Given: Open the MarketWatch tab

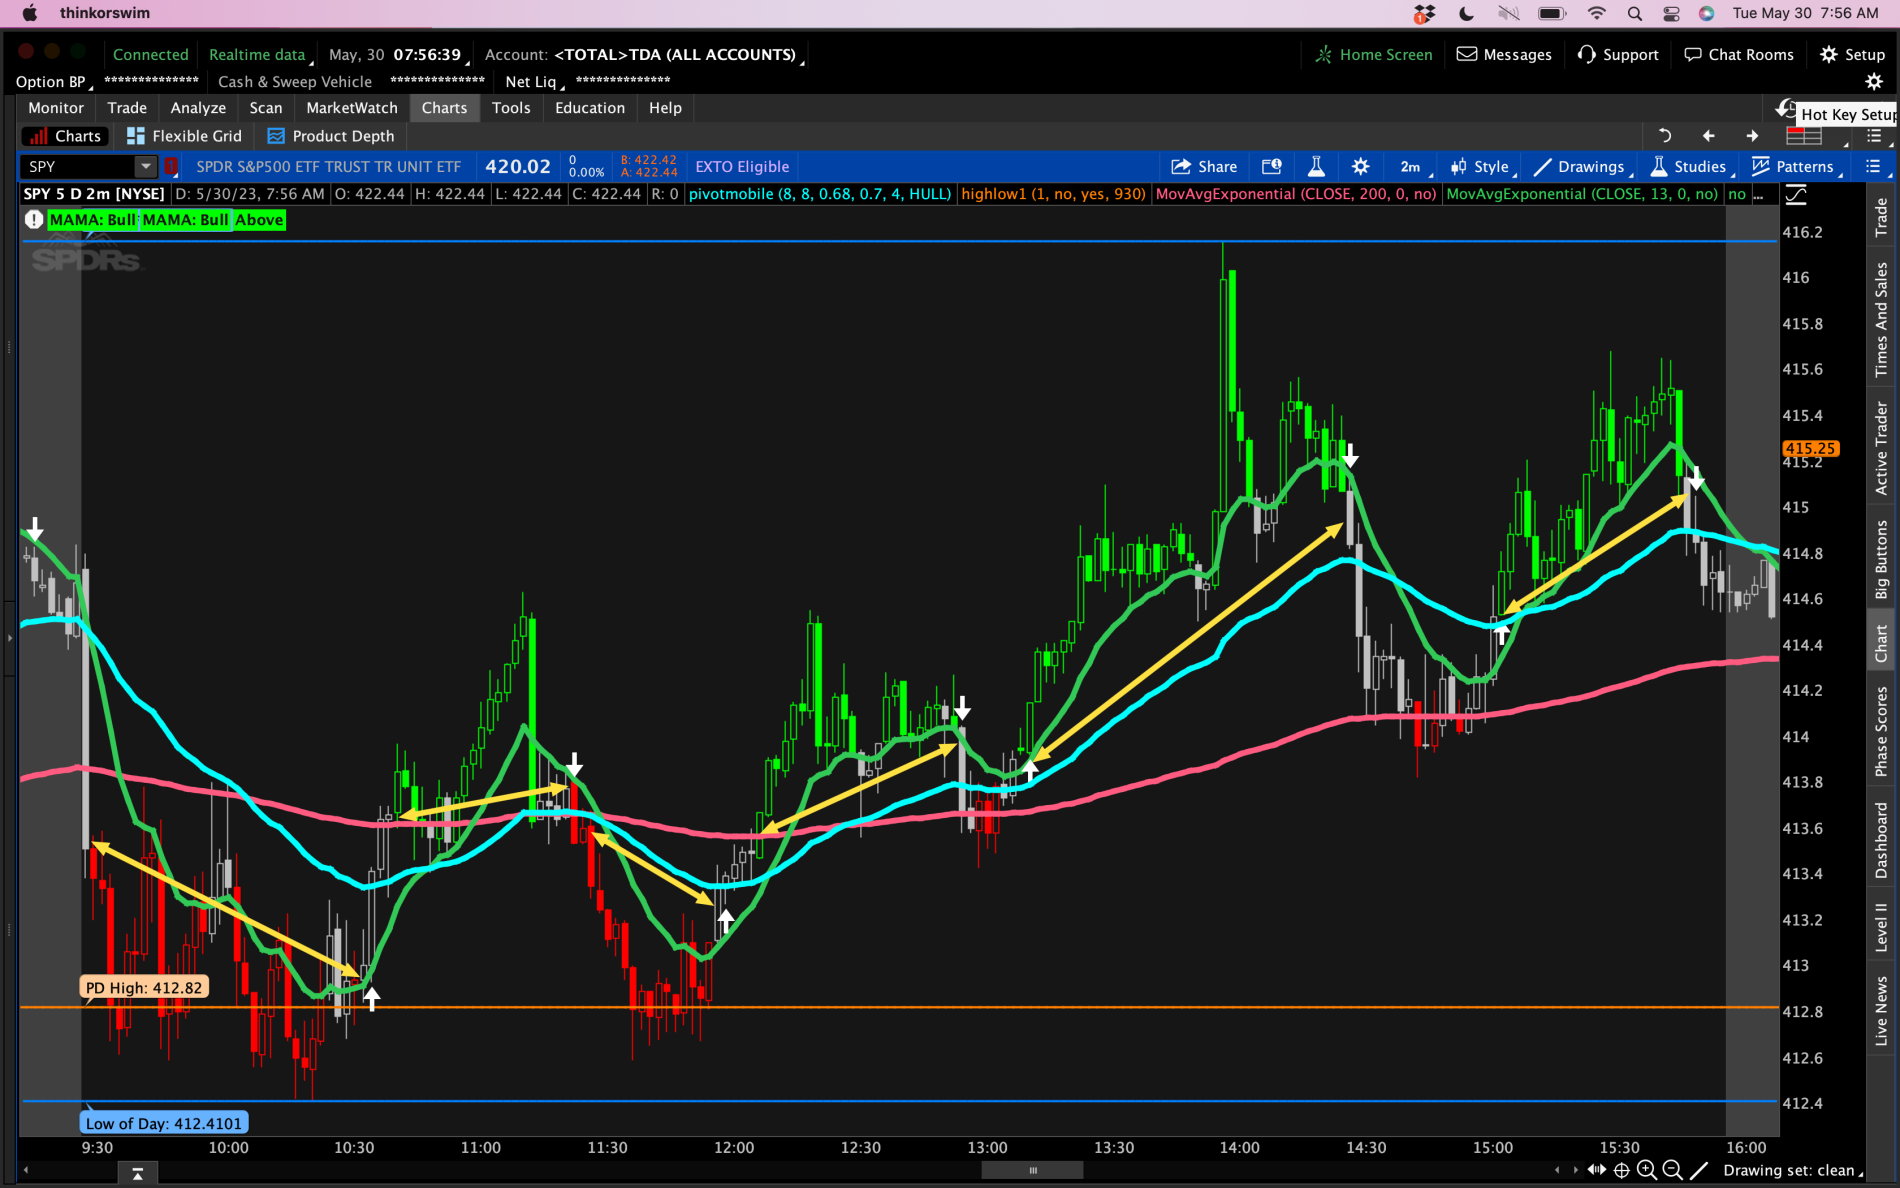Looking at the screenshot, I should [351, 108].
